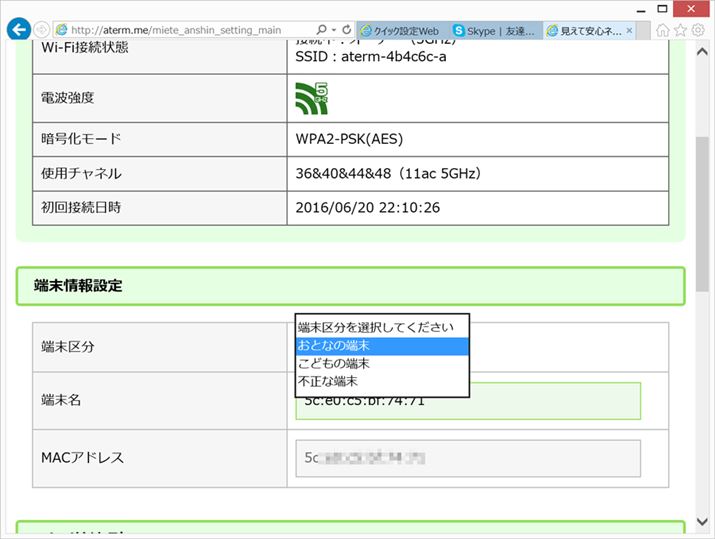Click the 端末名 text input field
The height and width of the screenshot is (539, 715).
click(x=468, y=401)
